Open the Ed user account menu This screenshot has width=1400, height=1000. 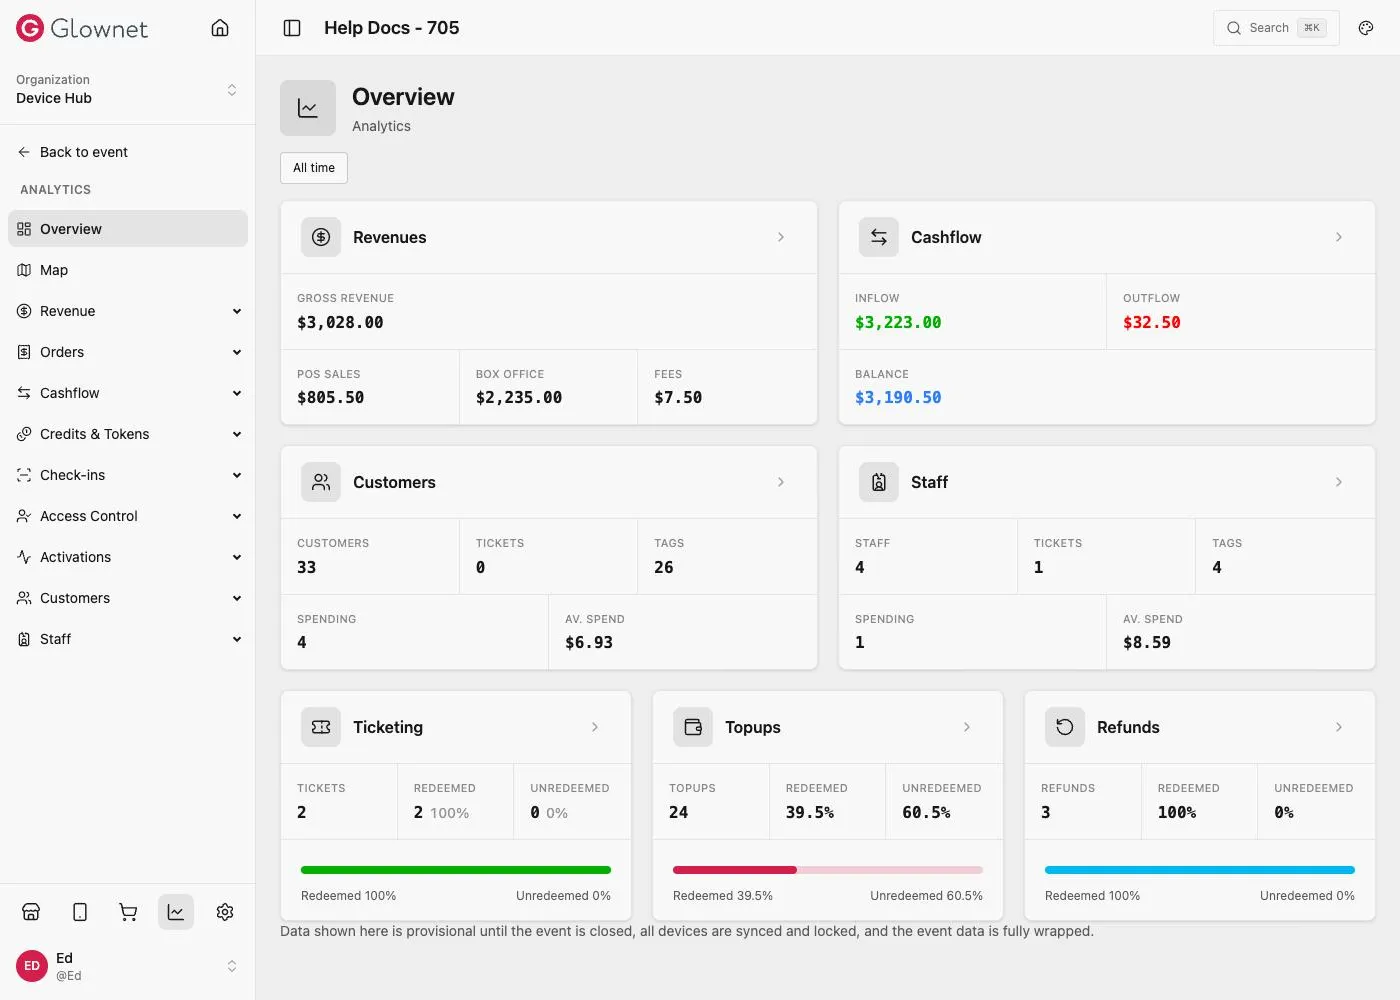coord(128,966)
